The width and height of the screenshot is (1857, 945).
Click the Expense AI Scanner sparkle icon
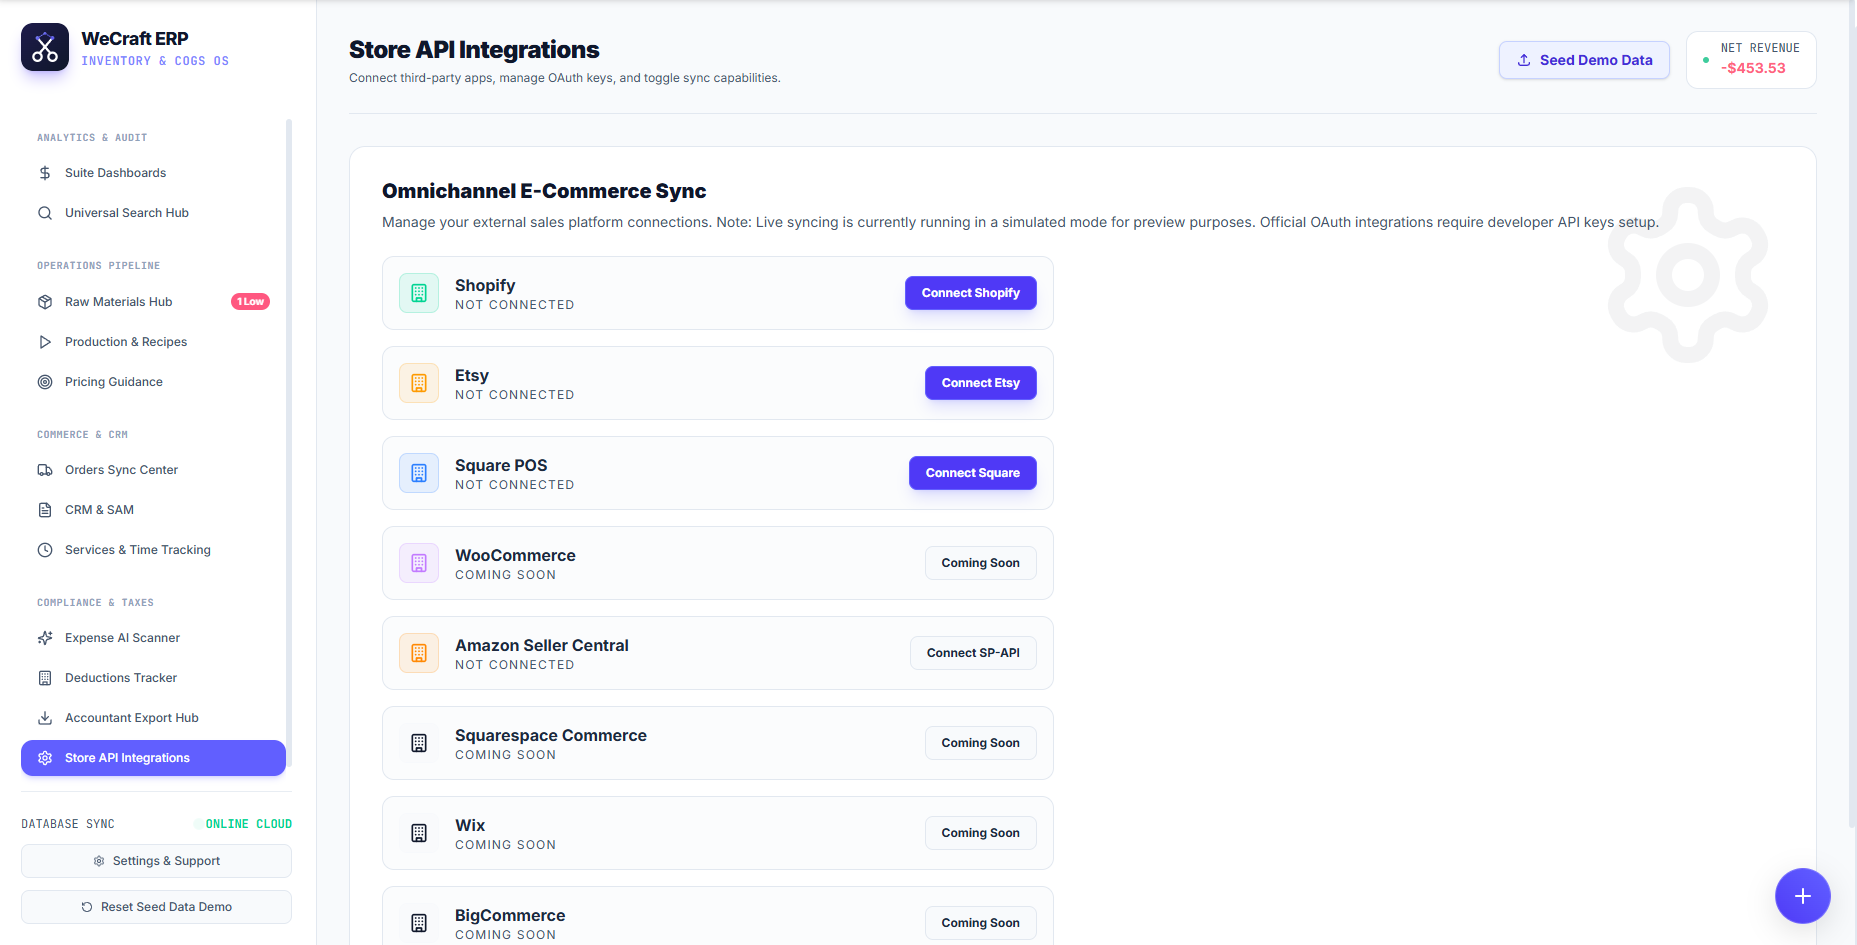pos(45,638)
